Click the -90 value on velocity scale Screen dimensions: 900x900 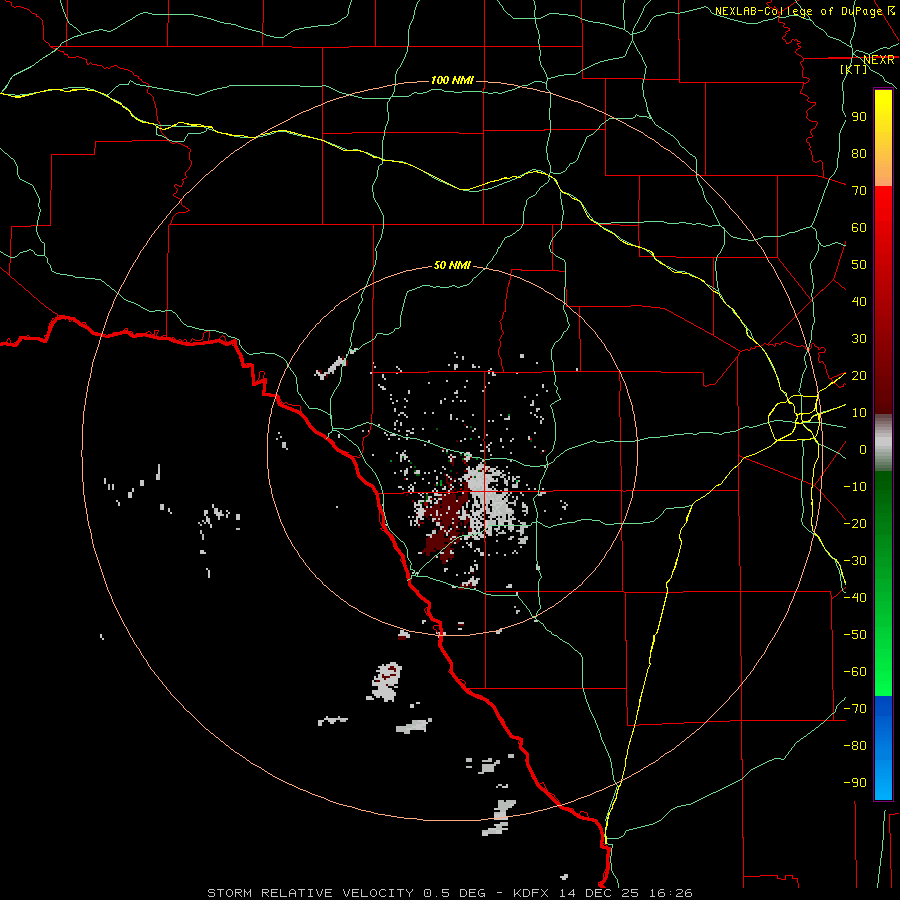855,783
